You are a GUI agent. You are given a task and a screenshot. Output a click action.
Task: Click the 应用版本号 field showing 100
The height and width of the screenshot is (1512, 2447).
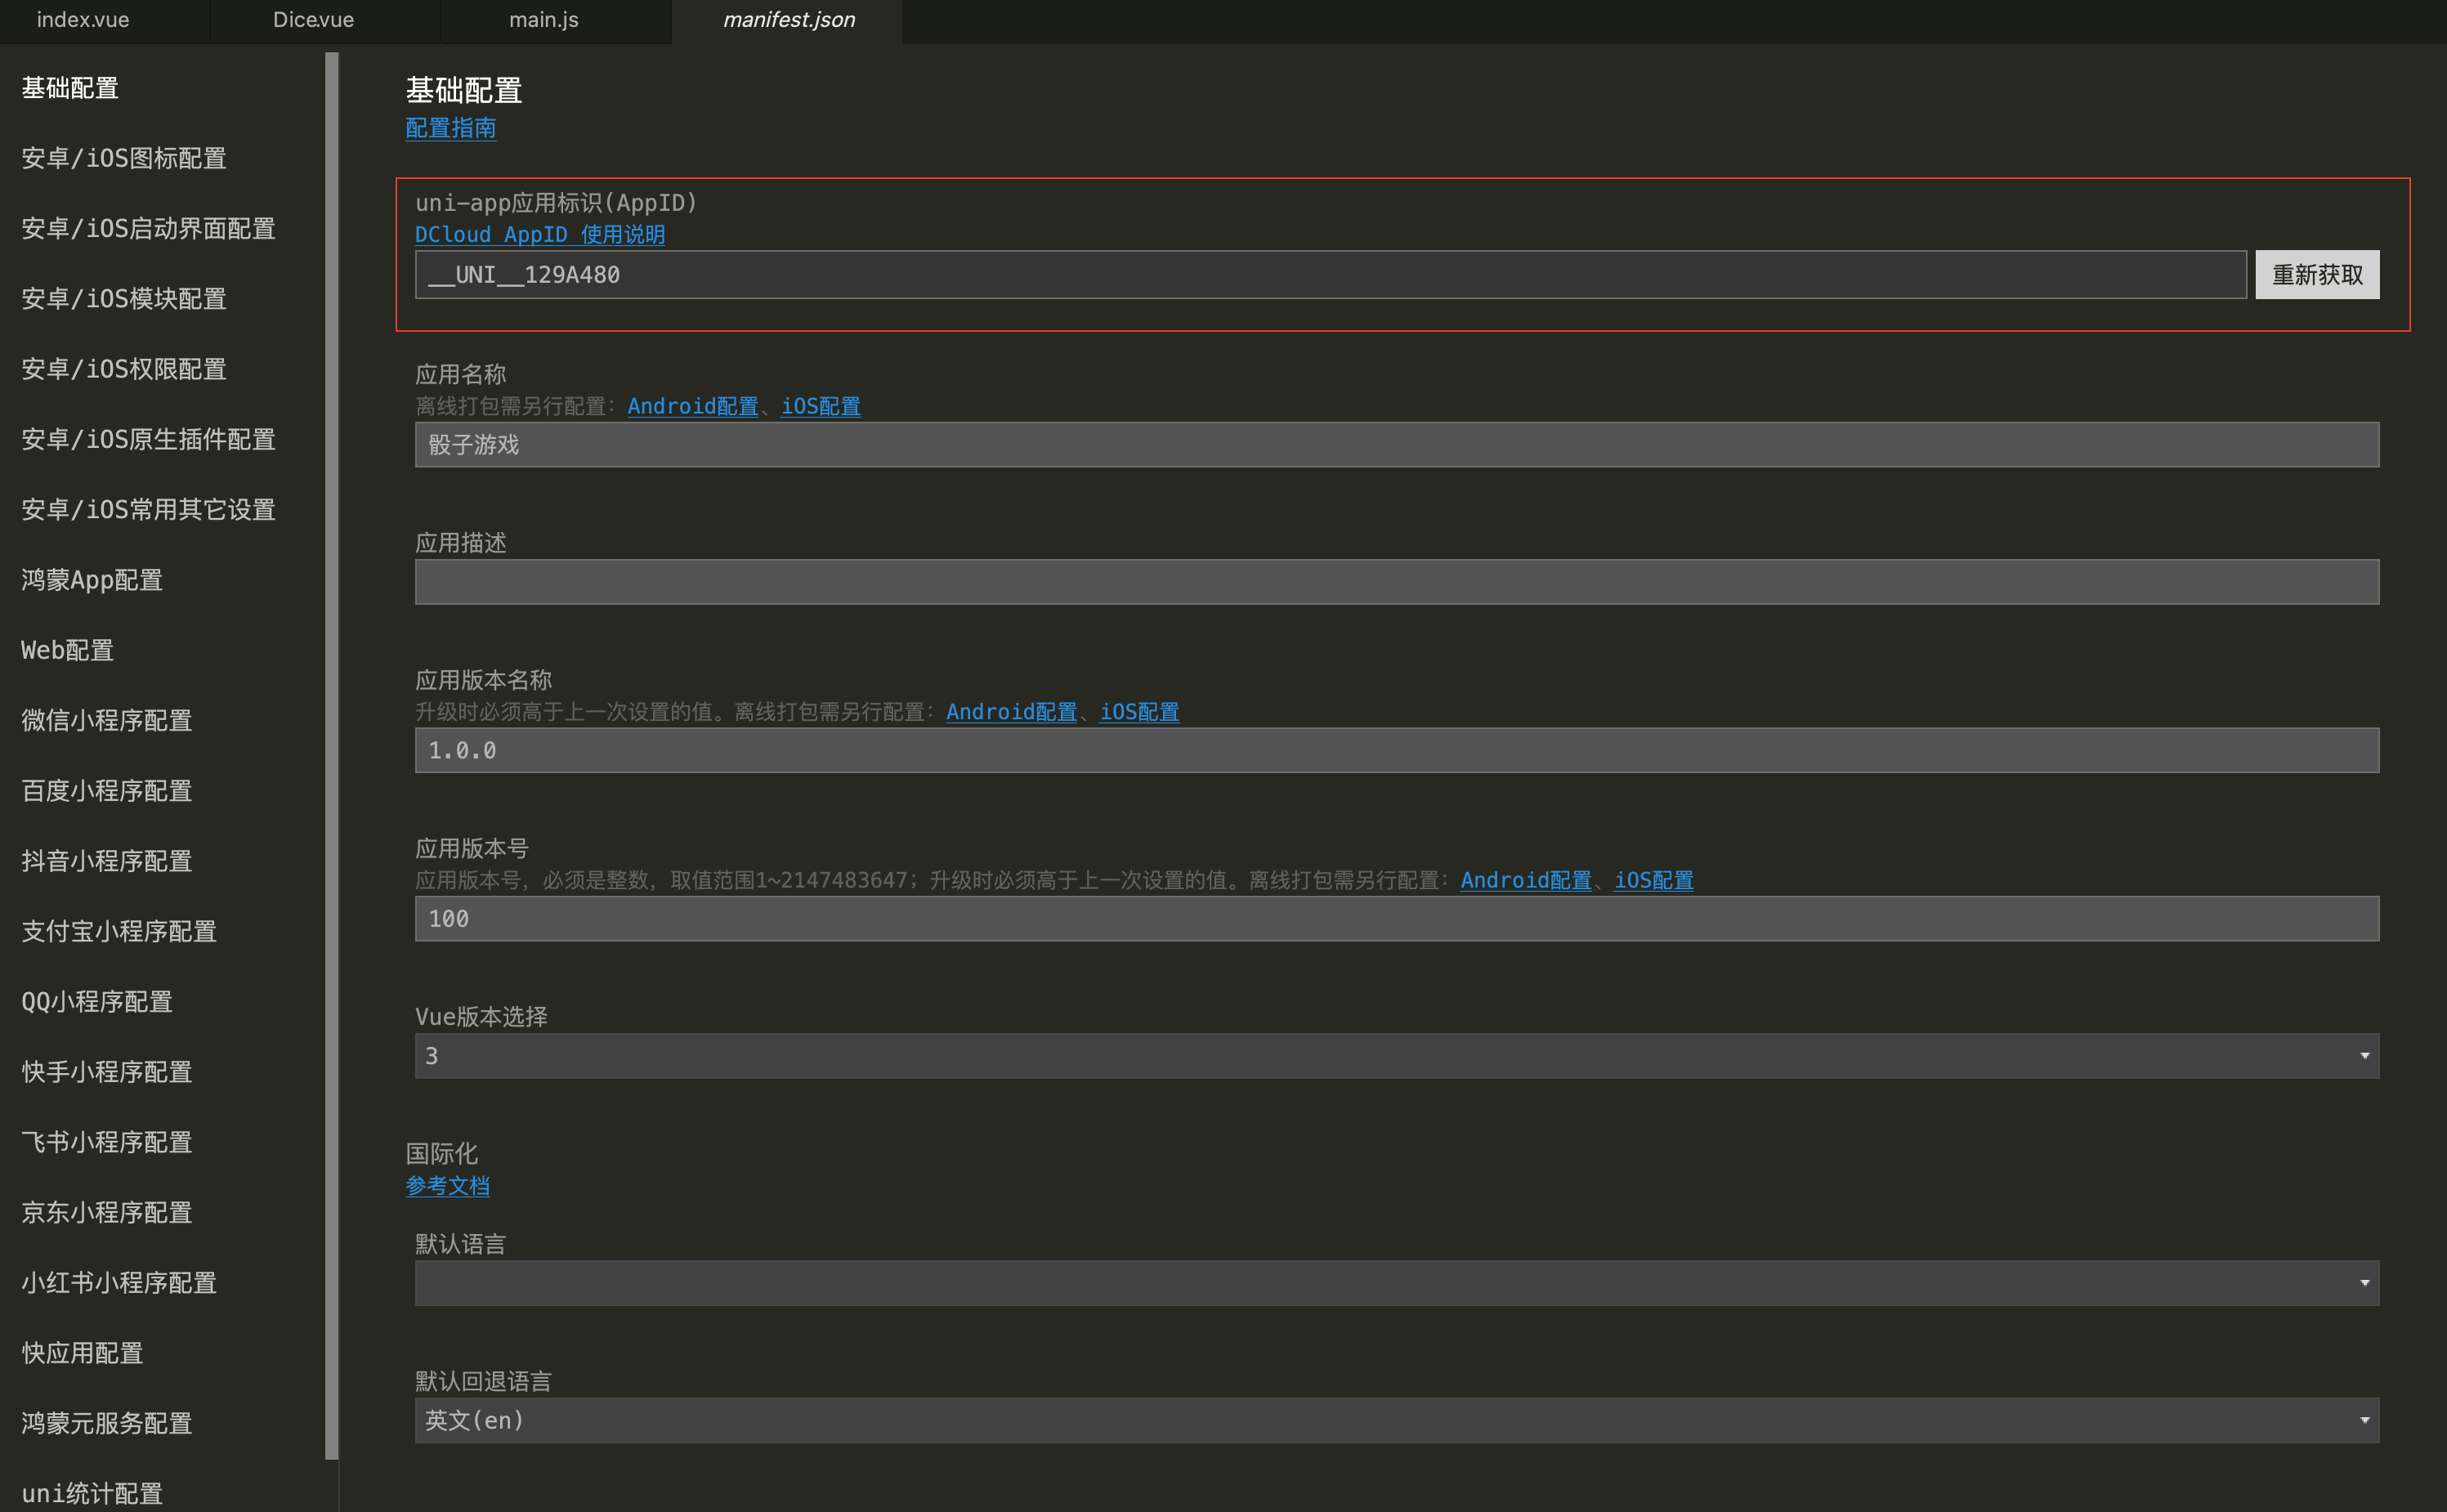point(1396,918)
